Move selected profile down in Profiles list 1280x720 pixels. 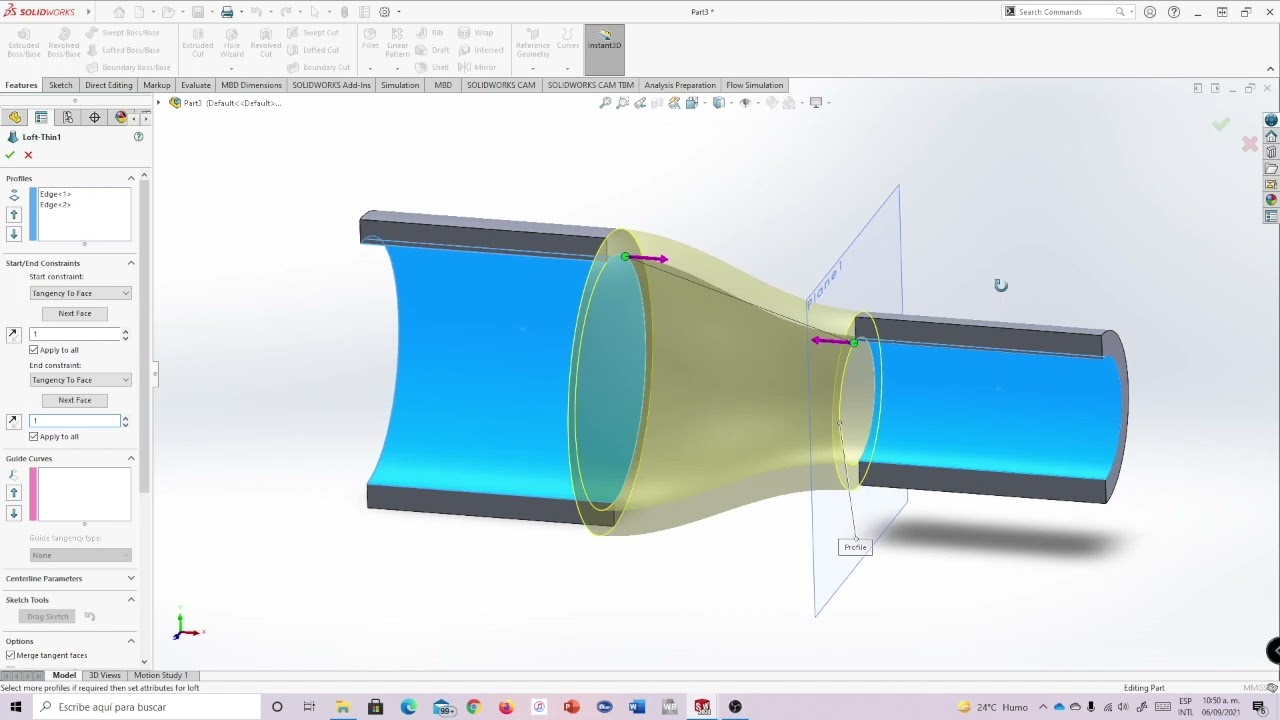click(x=14, y=234)
